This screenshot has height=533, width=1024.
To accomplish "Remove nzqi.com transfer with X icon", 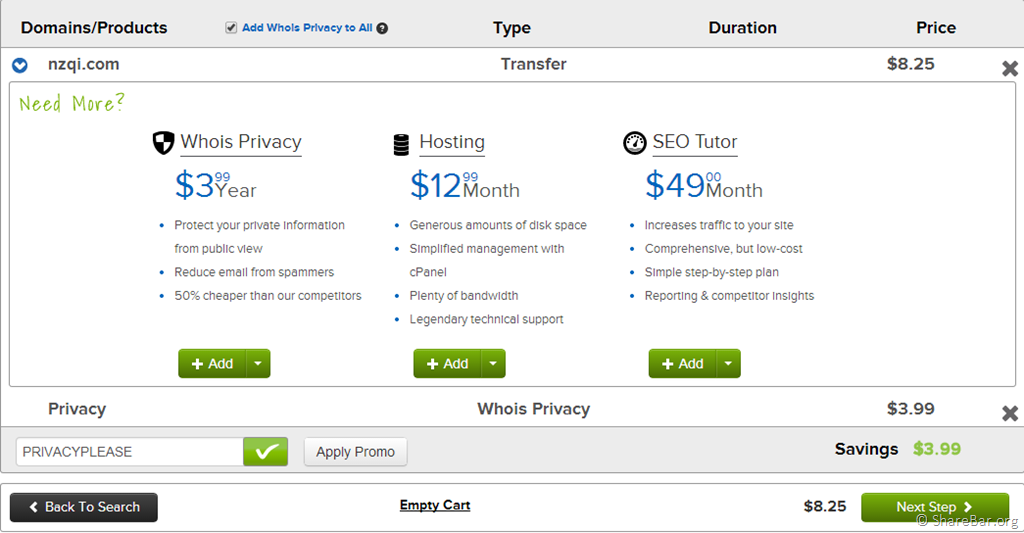I will tap(1009, 69).
